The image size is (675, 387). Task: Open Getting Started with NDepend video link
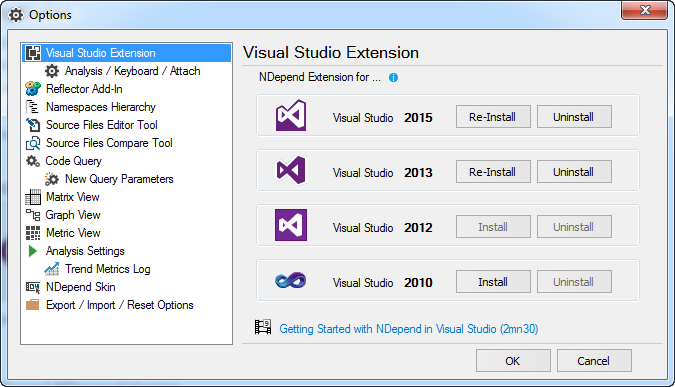(409, 329)
